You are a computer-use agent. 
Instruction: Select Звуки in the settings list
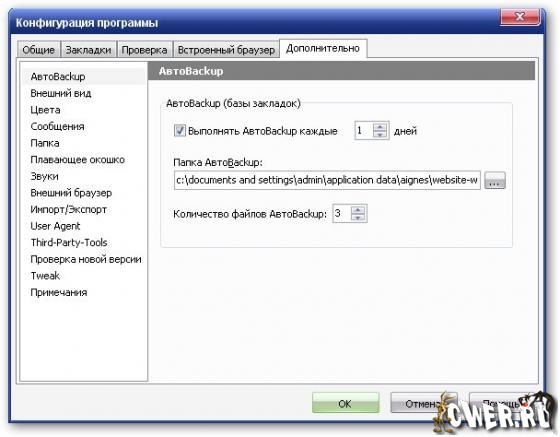[44, 176]
